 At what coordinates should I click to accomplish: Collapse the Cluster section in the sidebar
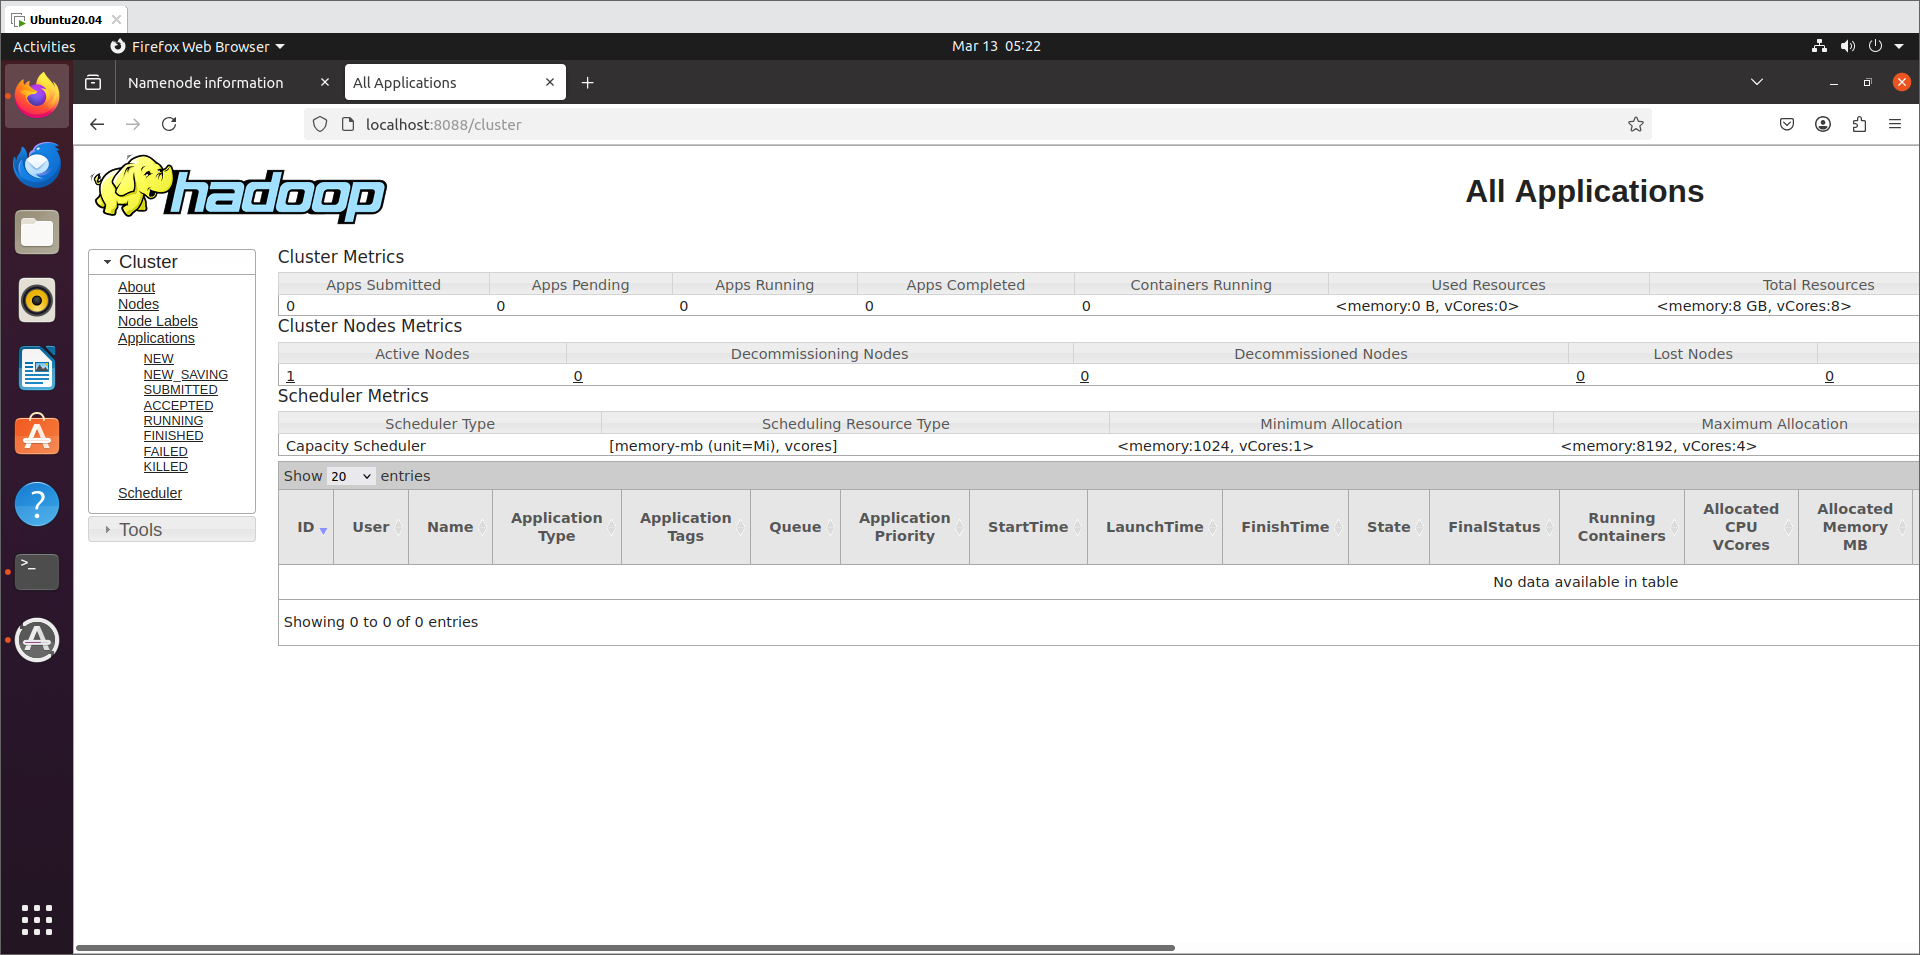coord(108,261)
